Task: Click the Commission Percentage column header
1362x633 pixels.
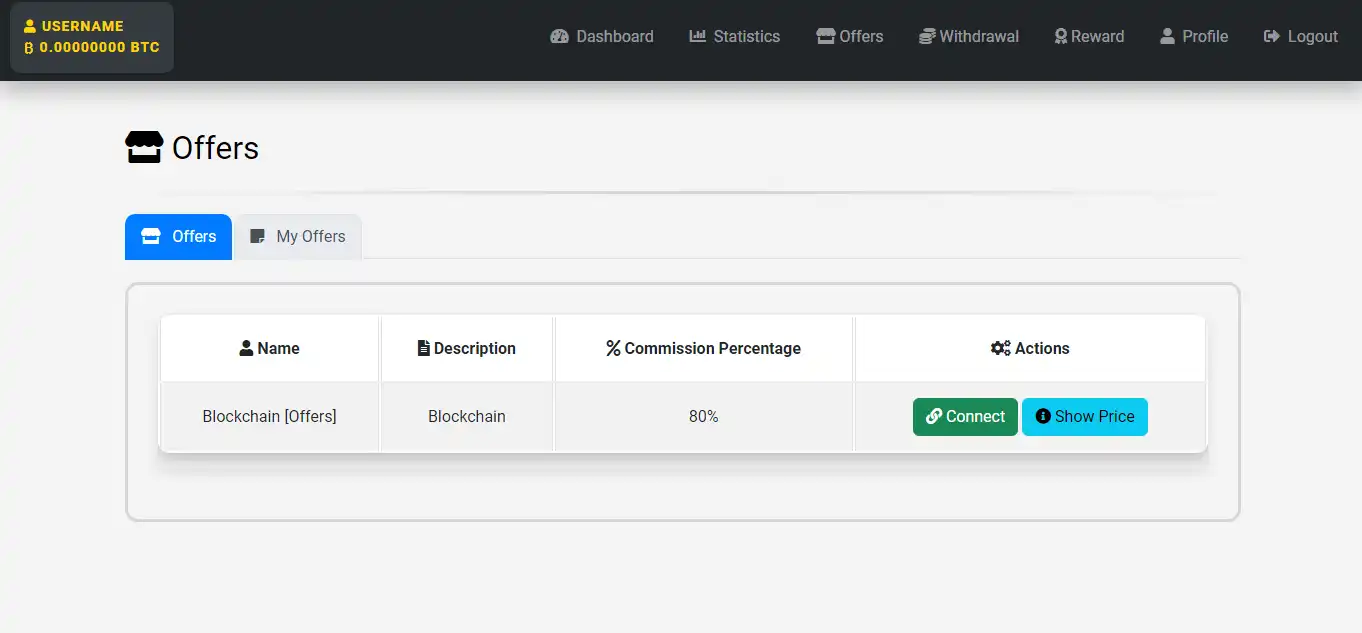Action: [703, 349]
